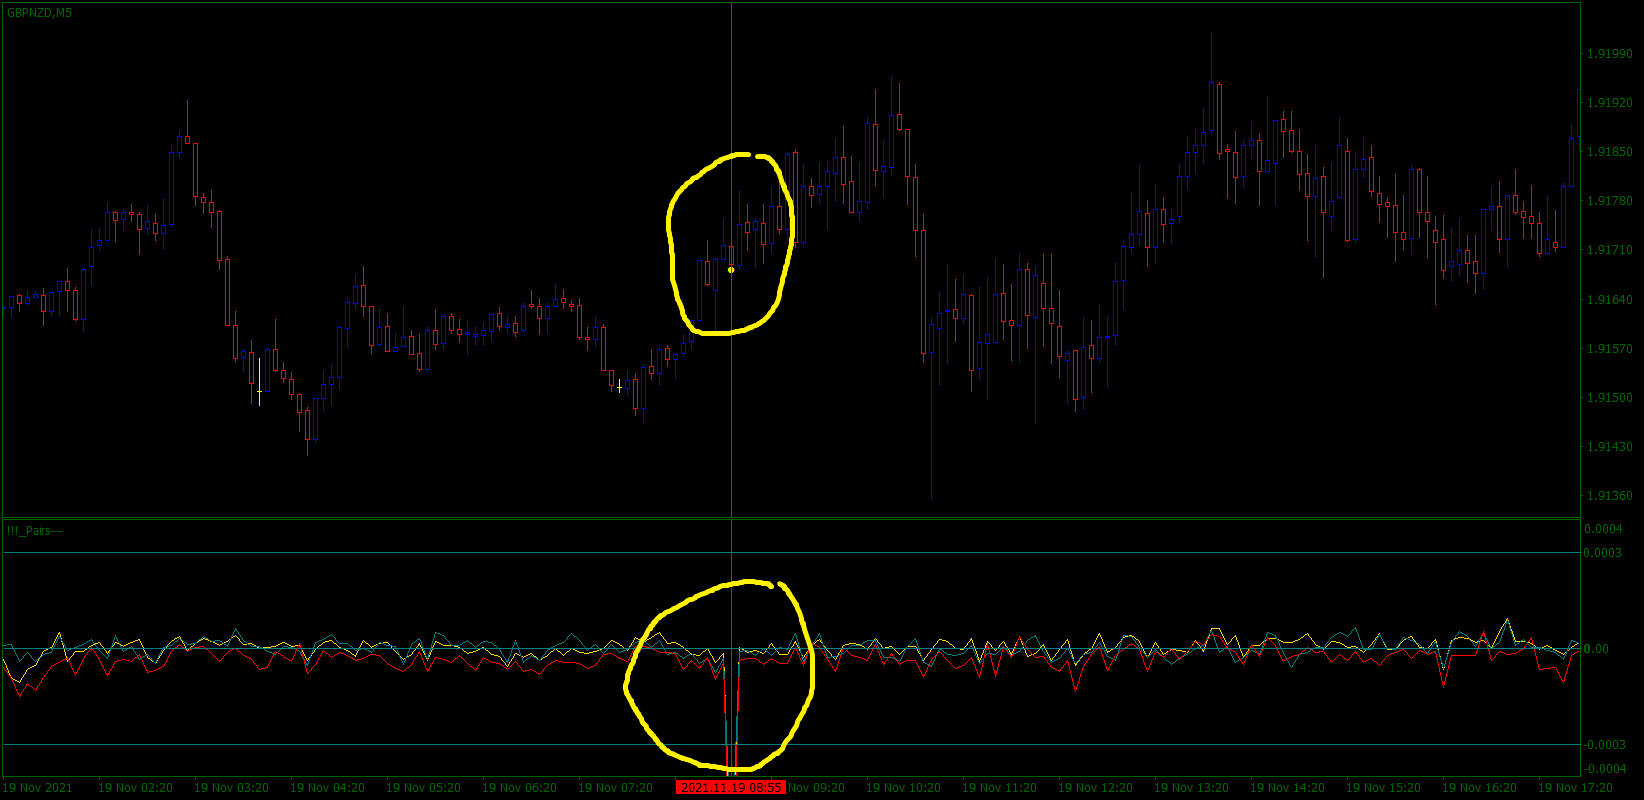This screenshot has height=800, width=1644.
Task: Select the !!!_Pairs--- indicator label
Action: tap(34, 531)
